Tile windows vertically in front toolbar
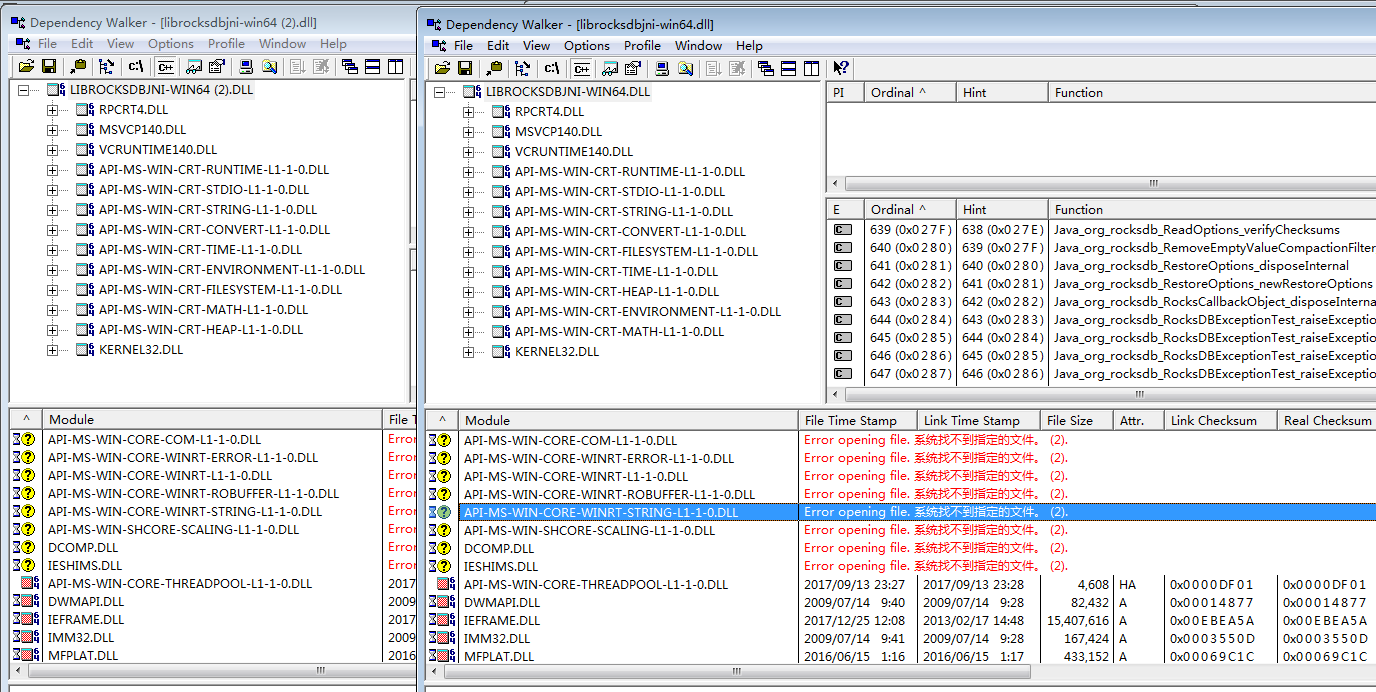1376x692 pixels. 811,68
